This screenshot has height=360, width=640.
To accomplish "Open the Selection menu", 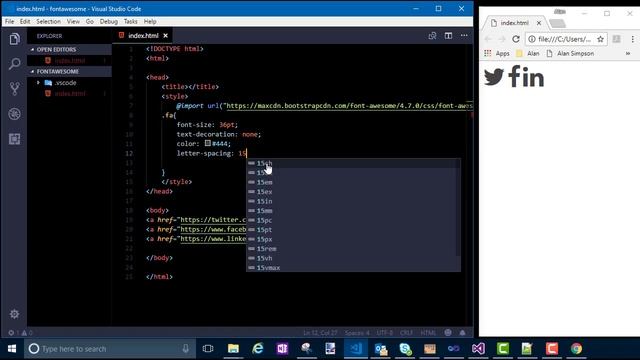I will click(x=48, y=22).
